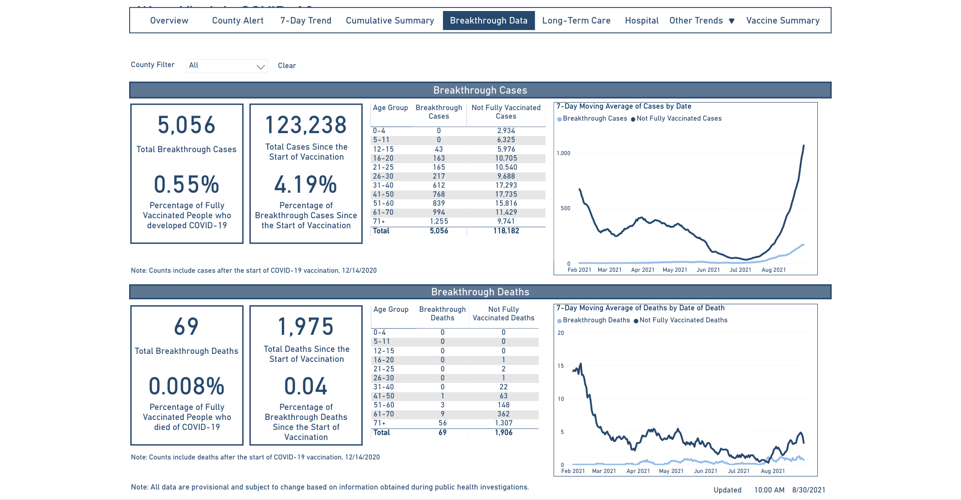Select the Breakthrough Data tab
Screen dimensions: 961x500
pyautogui.click(x=489, y=21)
